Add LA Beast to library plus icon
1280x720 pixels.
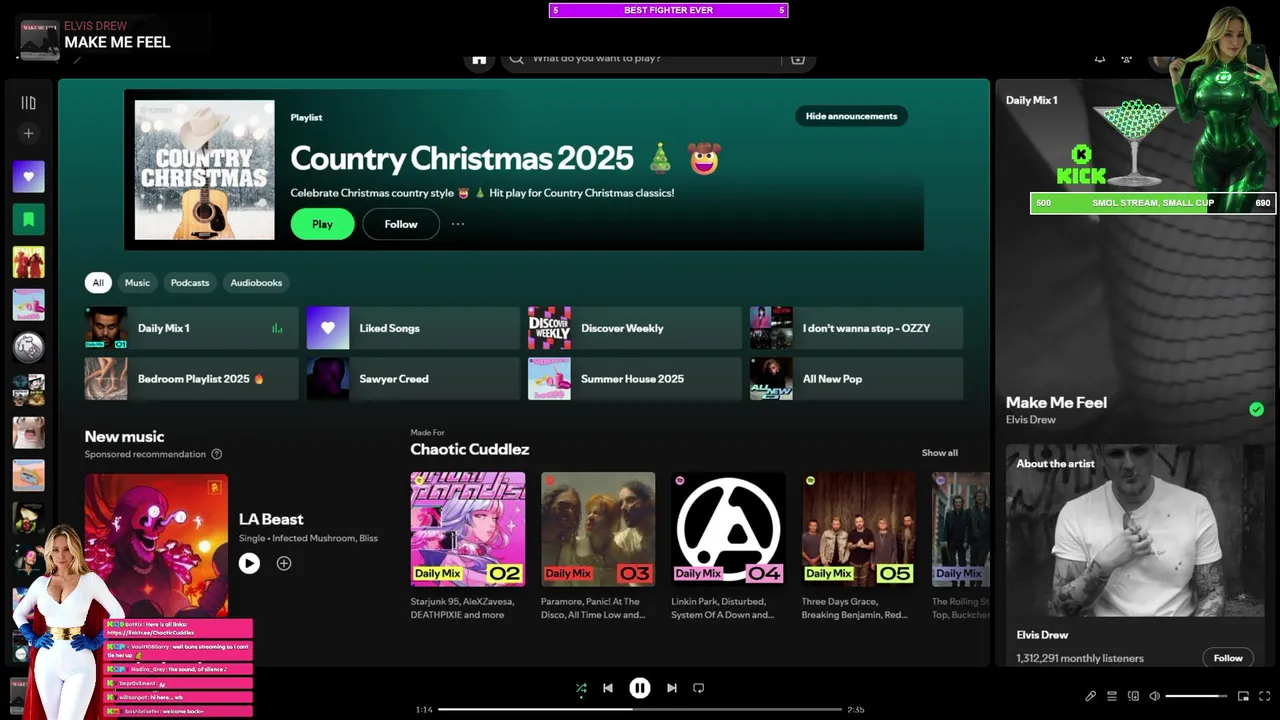pos(284,564)
